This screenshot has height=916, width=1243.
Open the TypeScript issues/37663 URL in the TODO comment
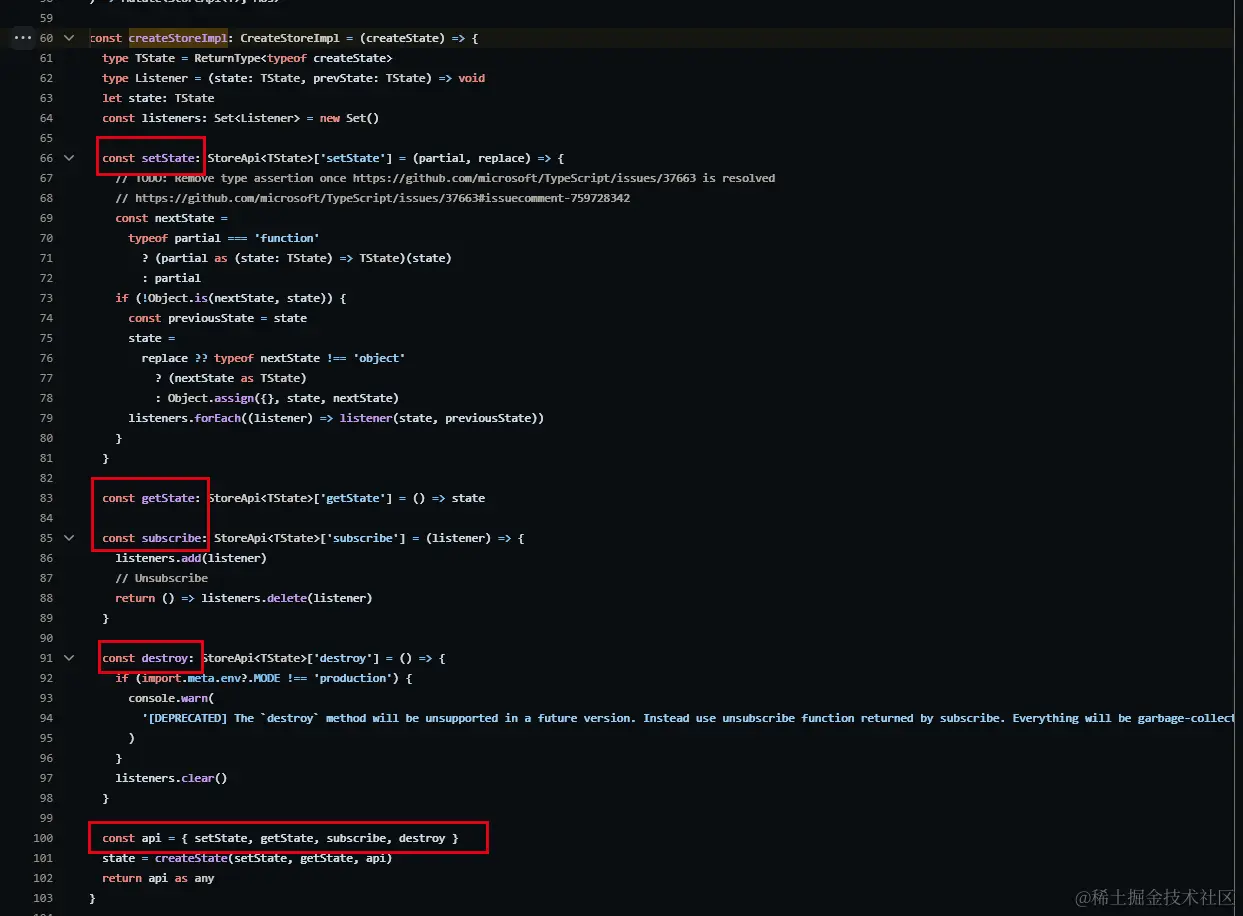525,178
